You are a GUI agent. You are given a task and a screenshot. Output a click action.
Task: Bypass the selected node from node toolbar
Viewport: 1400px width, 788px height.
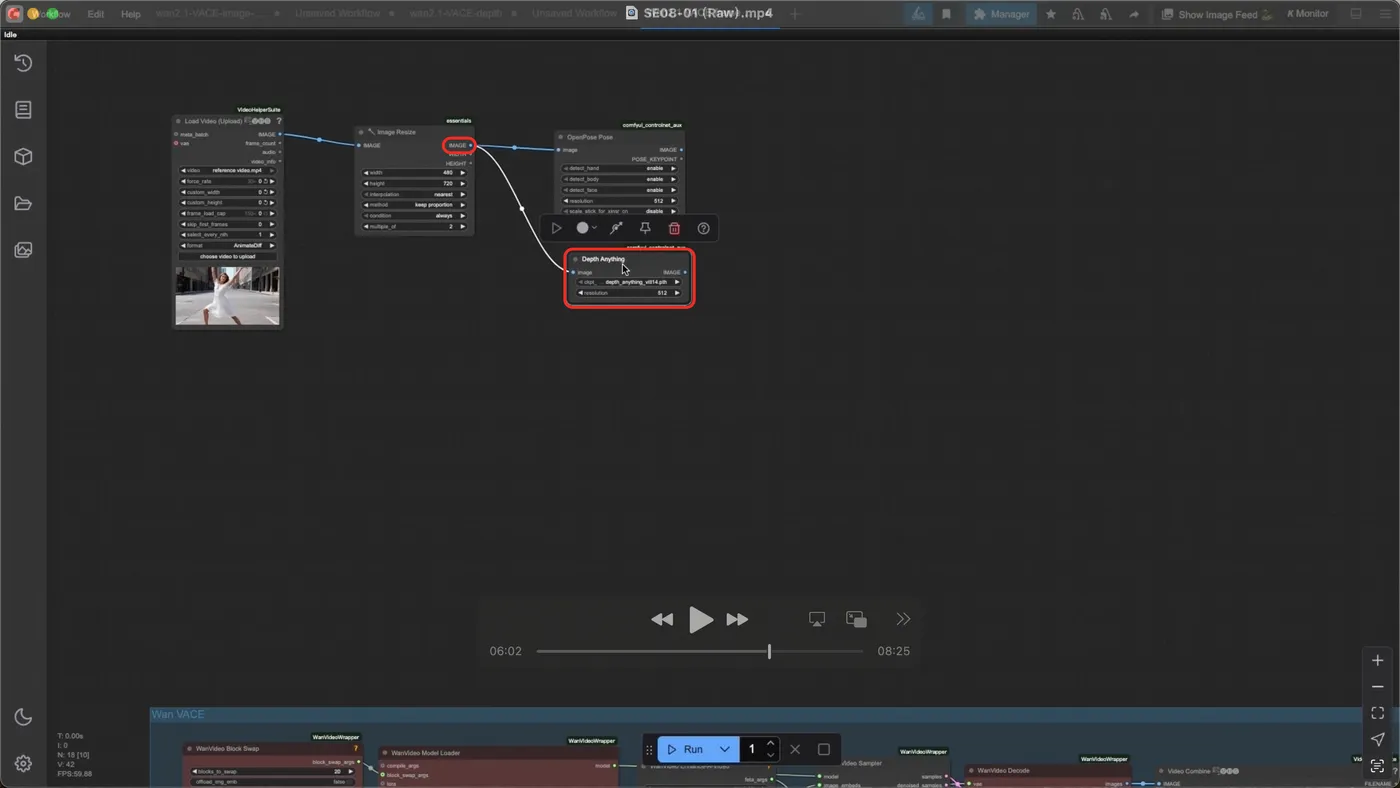(616, 228)
